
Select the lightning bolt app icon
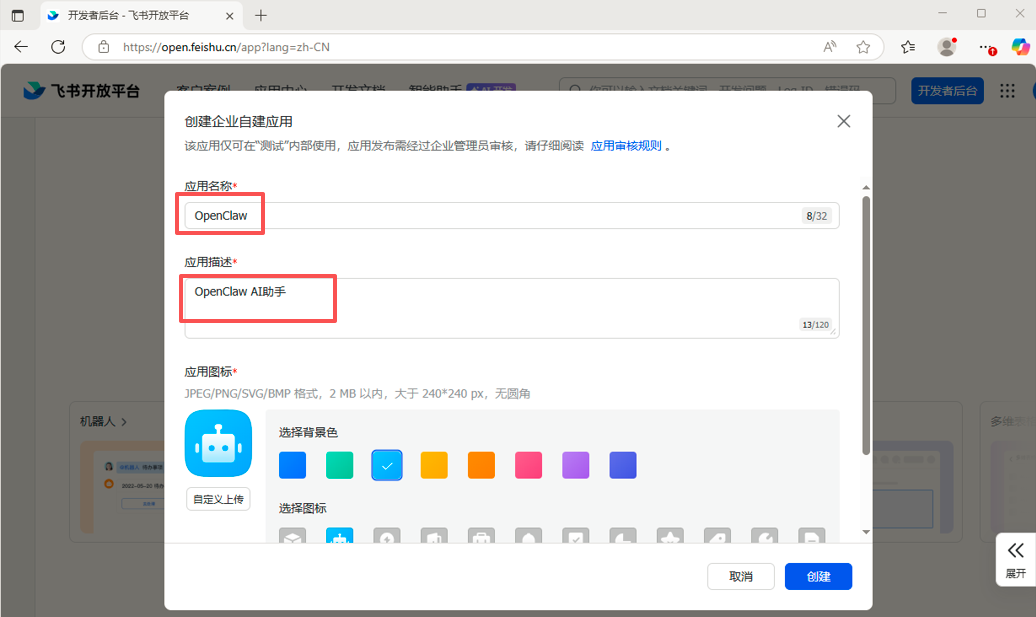pos(386,537)
